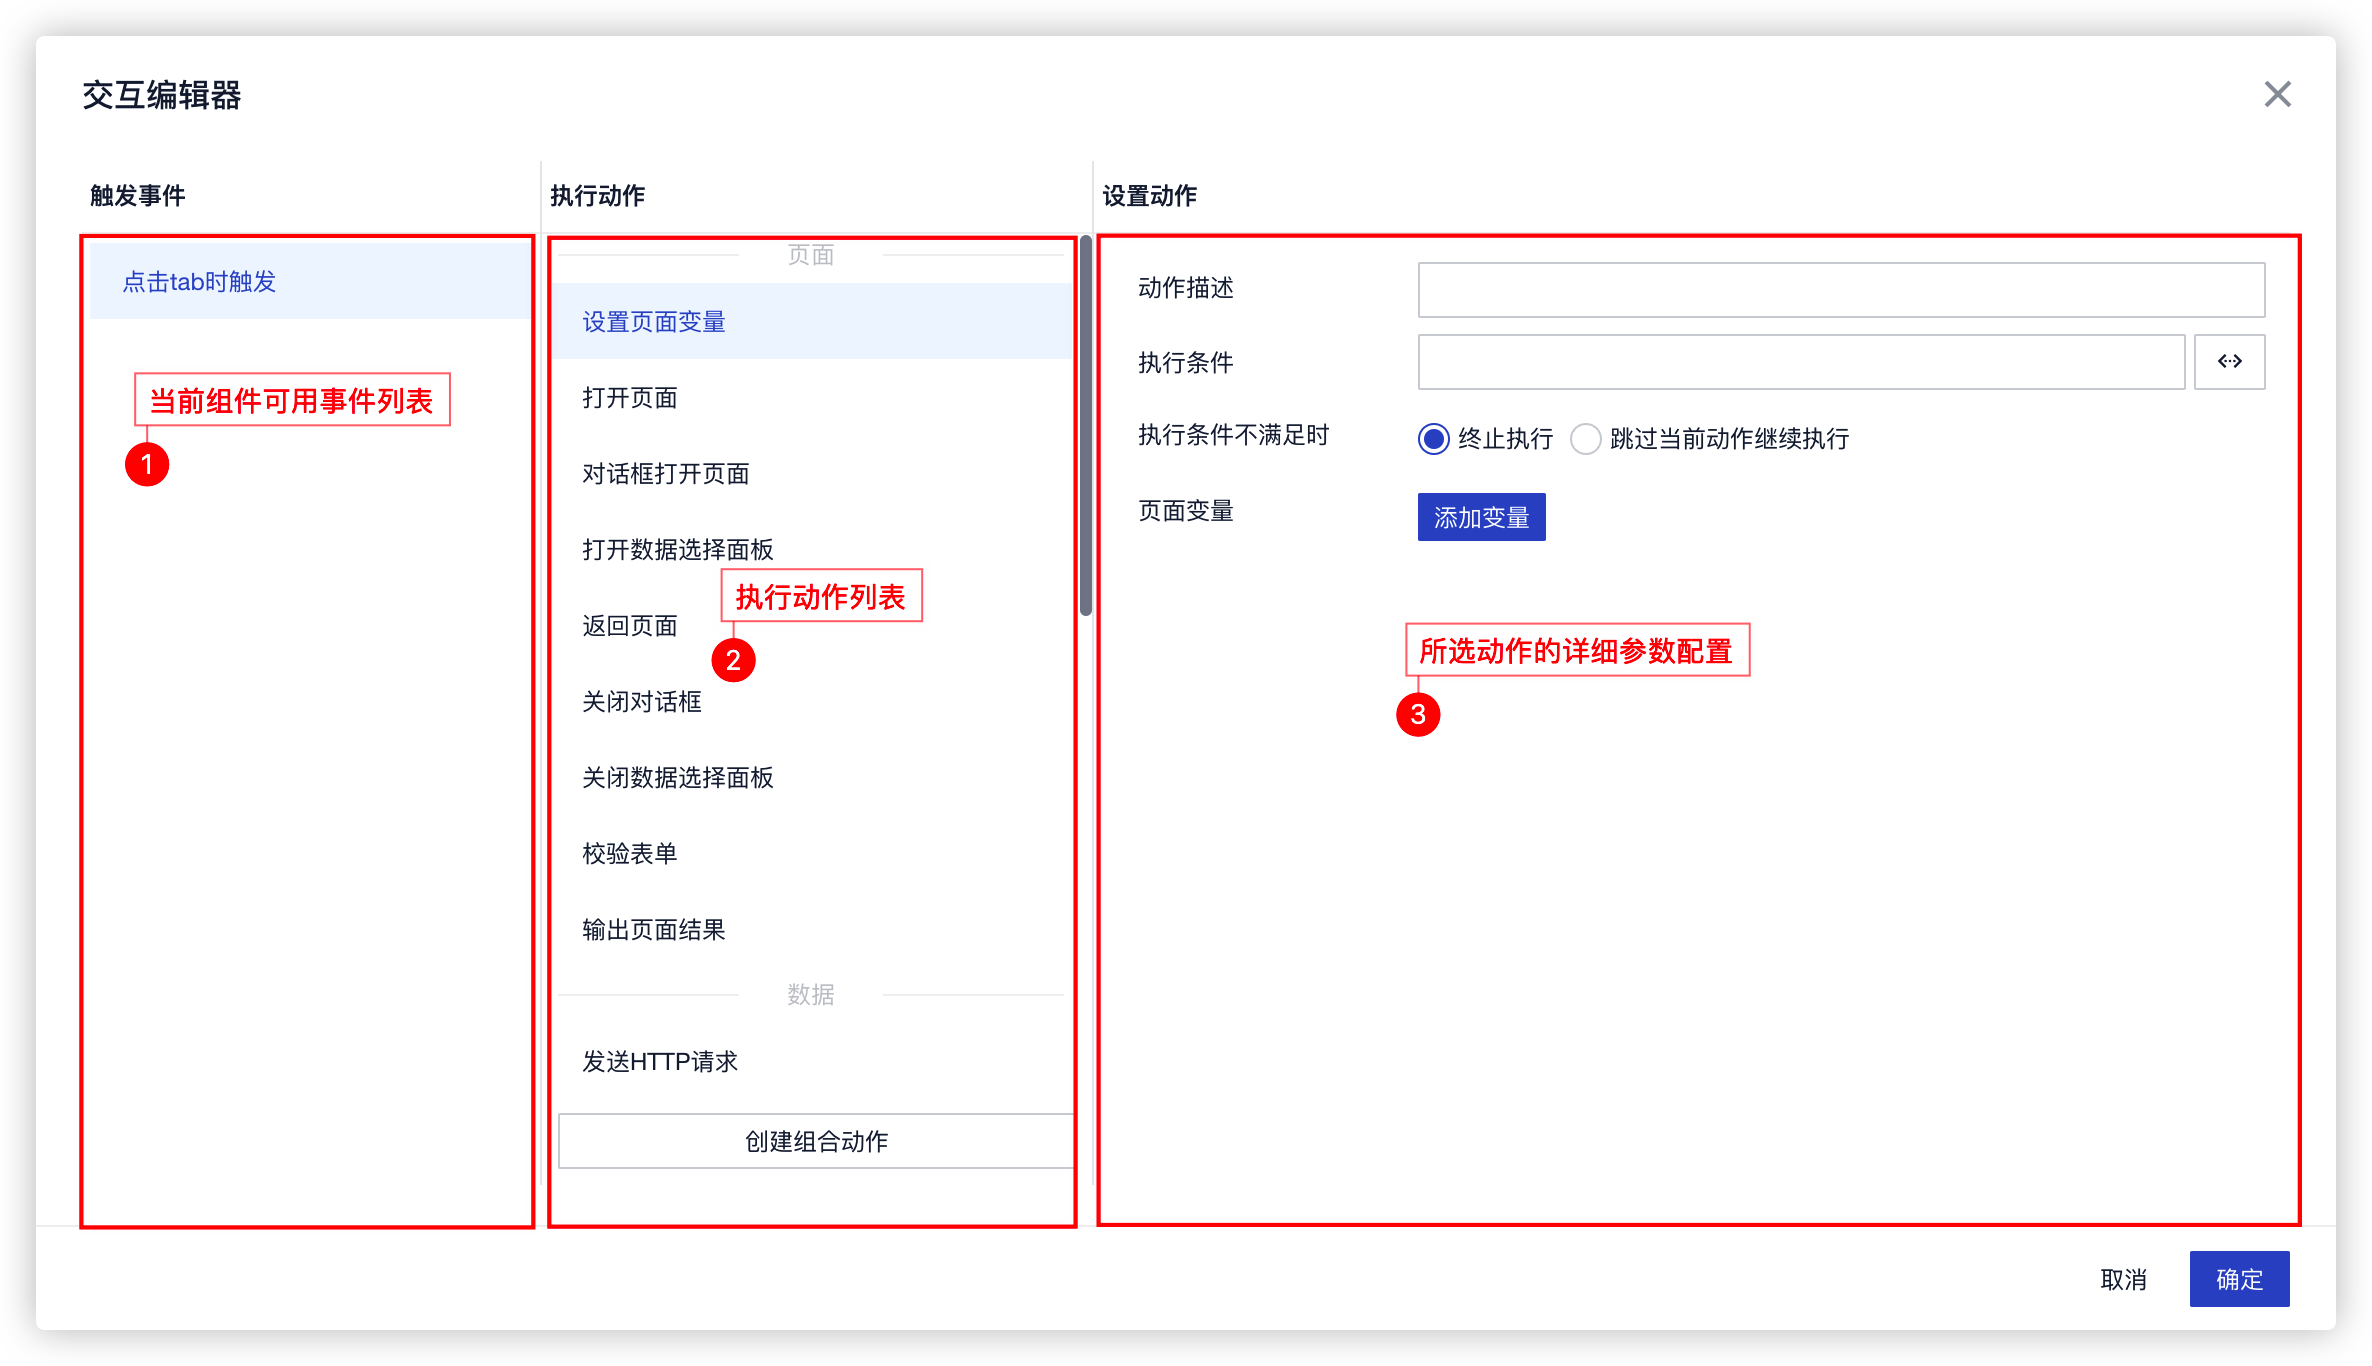Image resolution: width=2372 pixels, height=1366 pixels.
Task: Click the 确定 button
Action: [2238, 1279]
